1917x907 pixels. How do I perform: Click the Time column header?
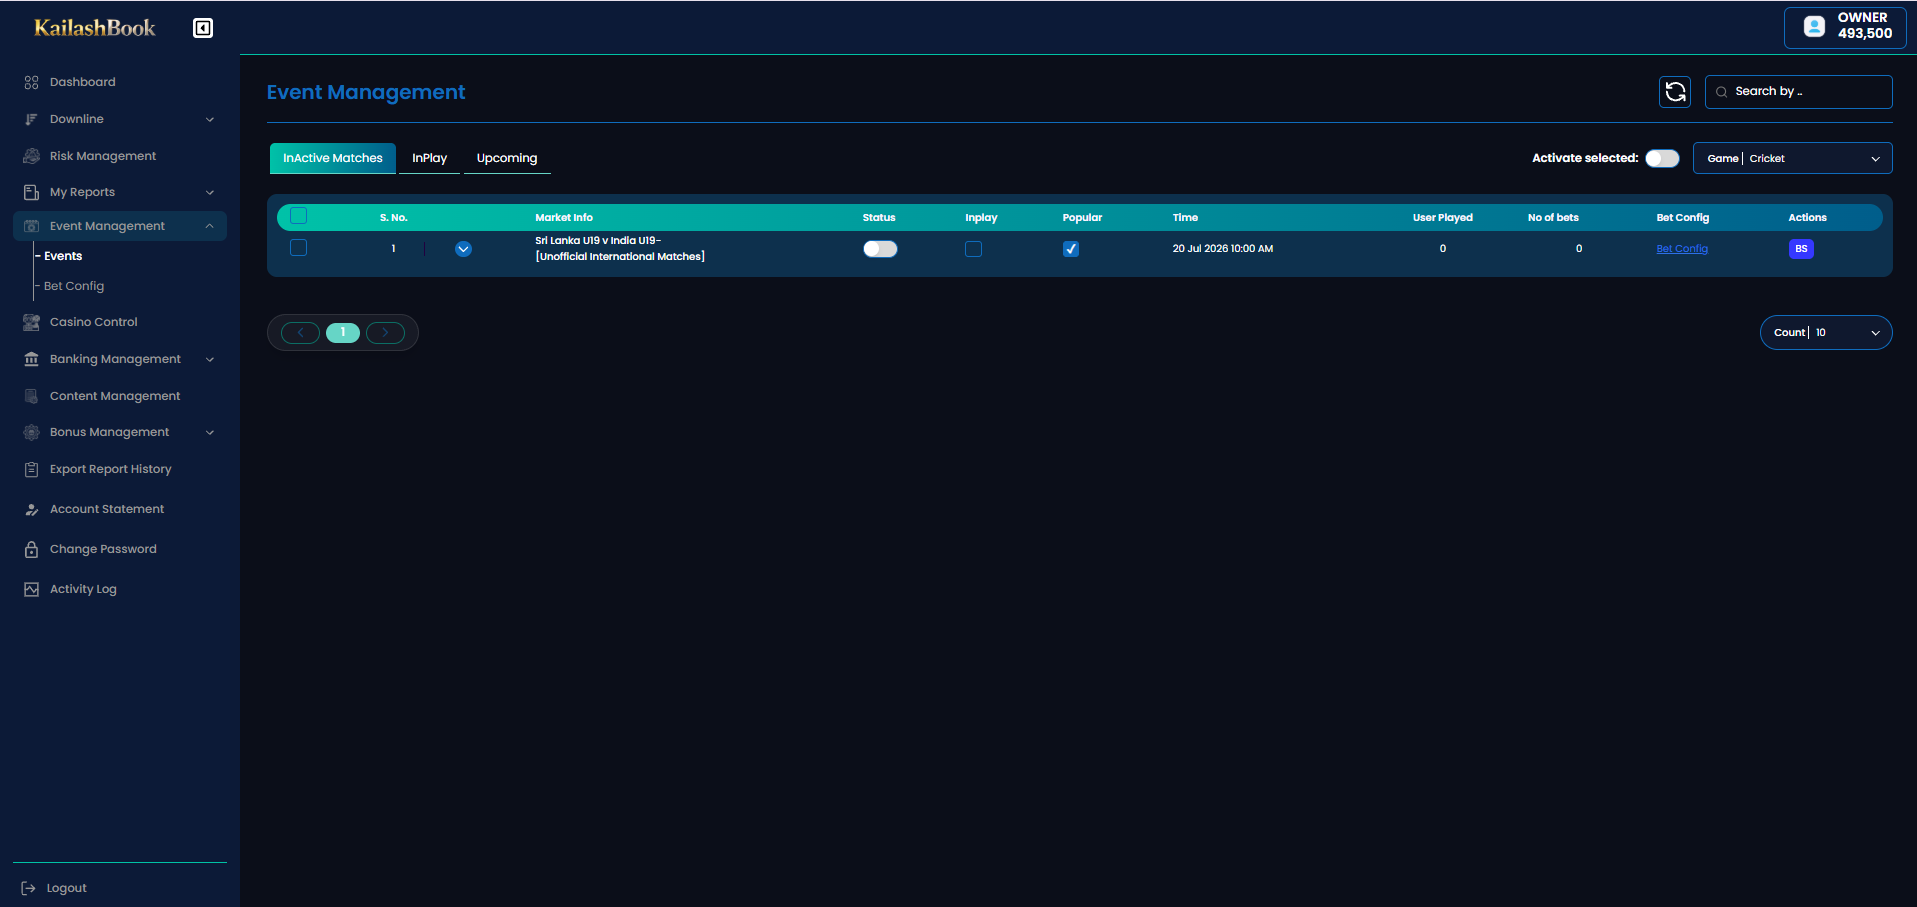1185,217
